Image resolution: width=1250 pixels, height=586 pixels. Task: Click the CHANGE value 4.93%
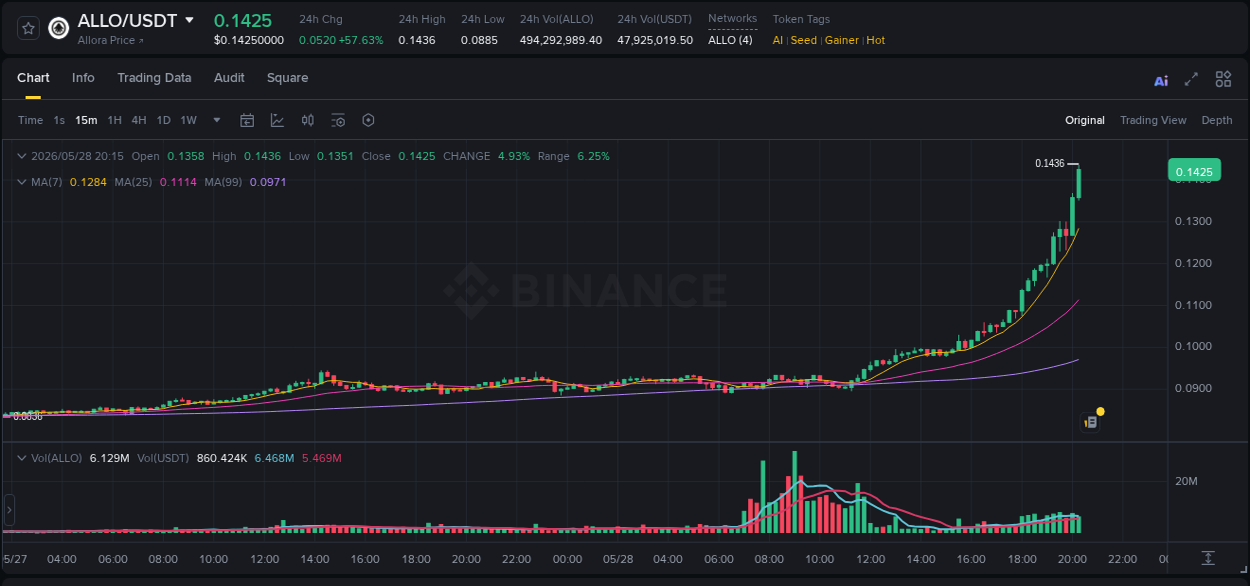[x=514, y=156]
